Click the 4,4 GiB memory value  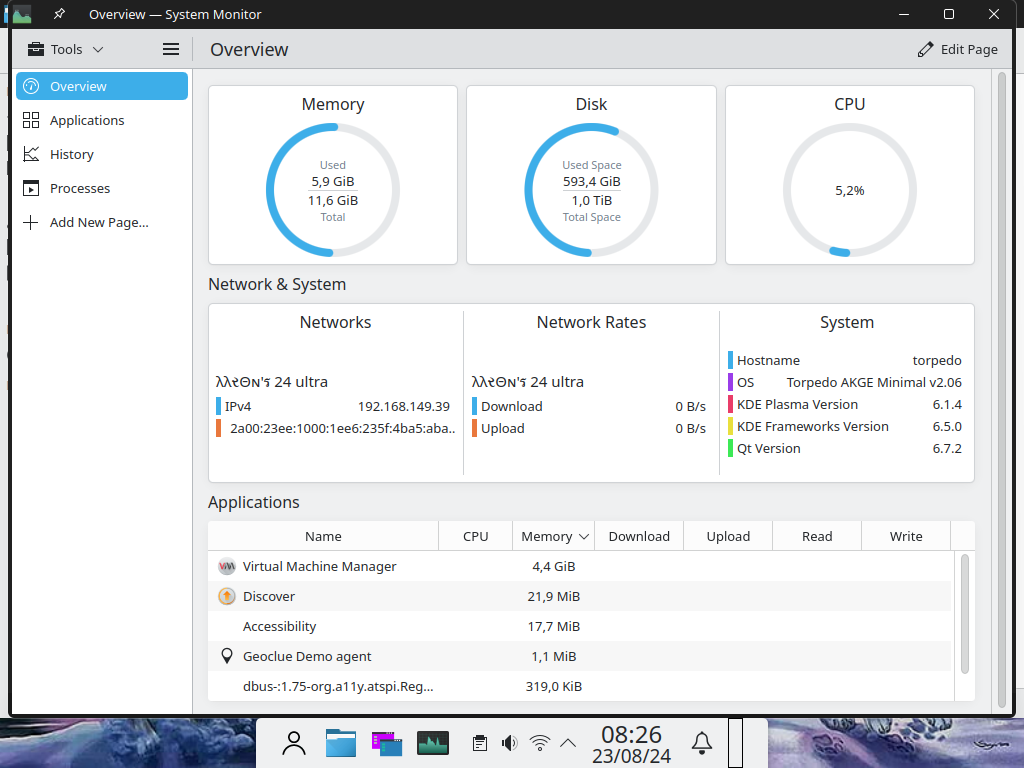(554, 566)
